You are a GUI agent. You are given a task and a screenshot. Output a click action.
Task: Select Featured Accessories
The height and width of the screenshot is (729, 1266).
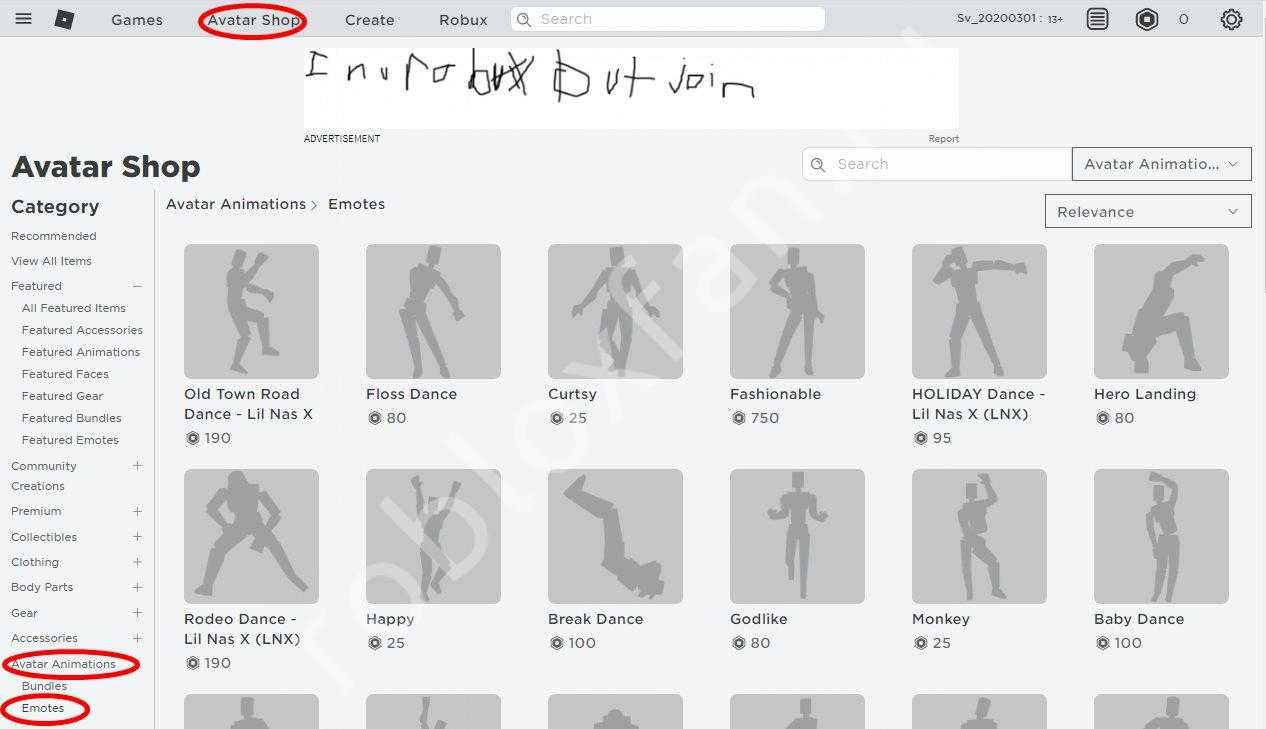82,330
